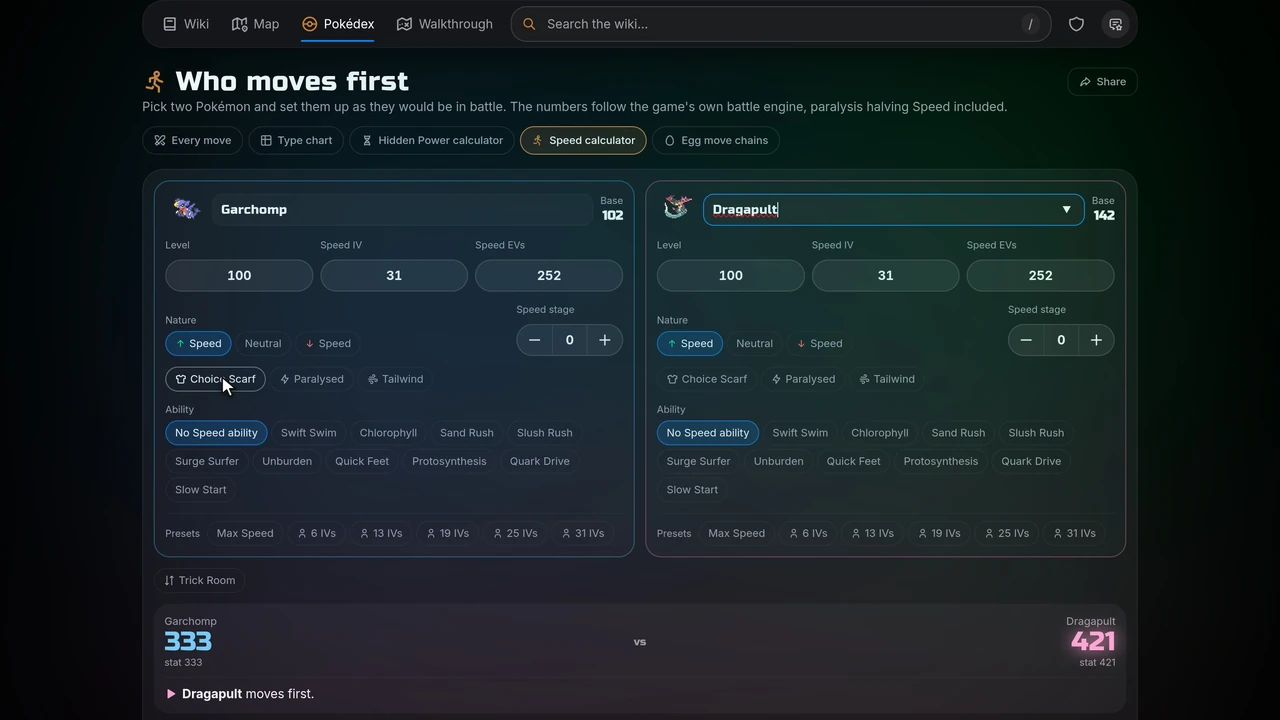Toggle Choice Scarf for Dragapult
Image resolution: width=1280 pixels, height=720 pixels.
[707, 379]
